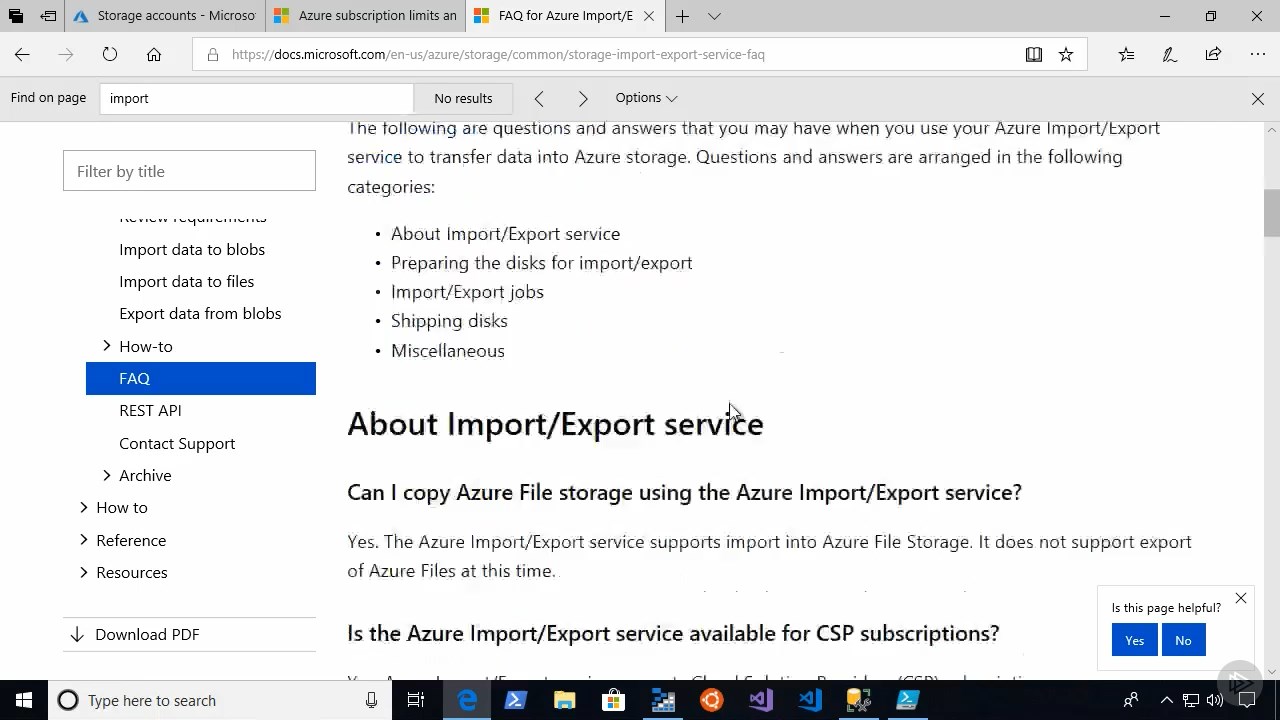Viewport: 1280px width, 720px height.
Task: Open Task View in taskbar
Action: pos(416,700)
